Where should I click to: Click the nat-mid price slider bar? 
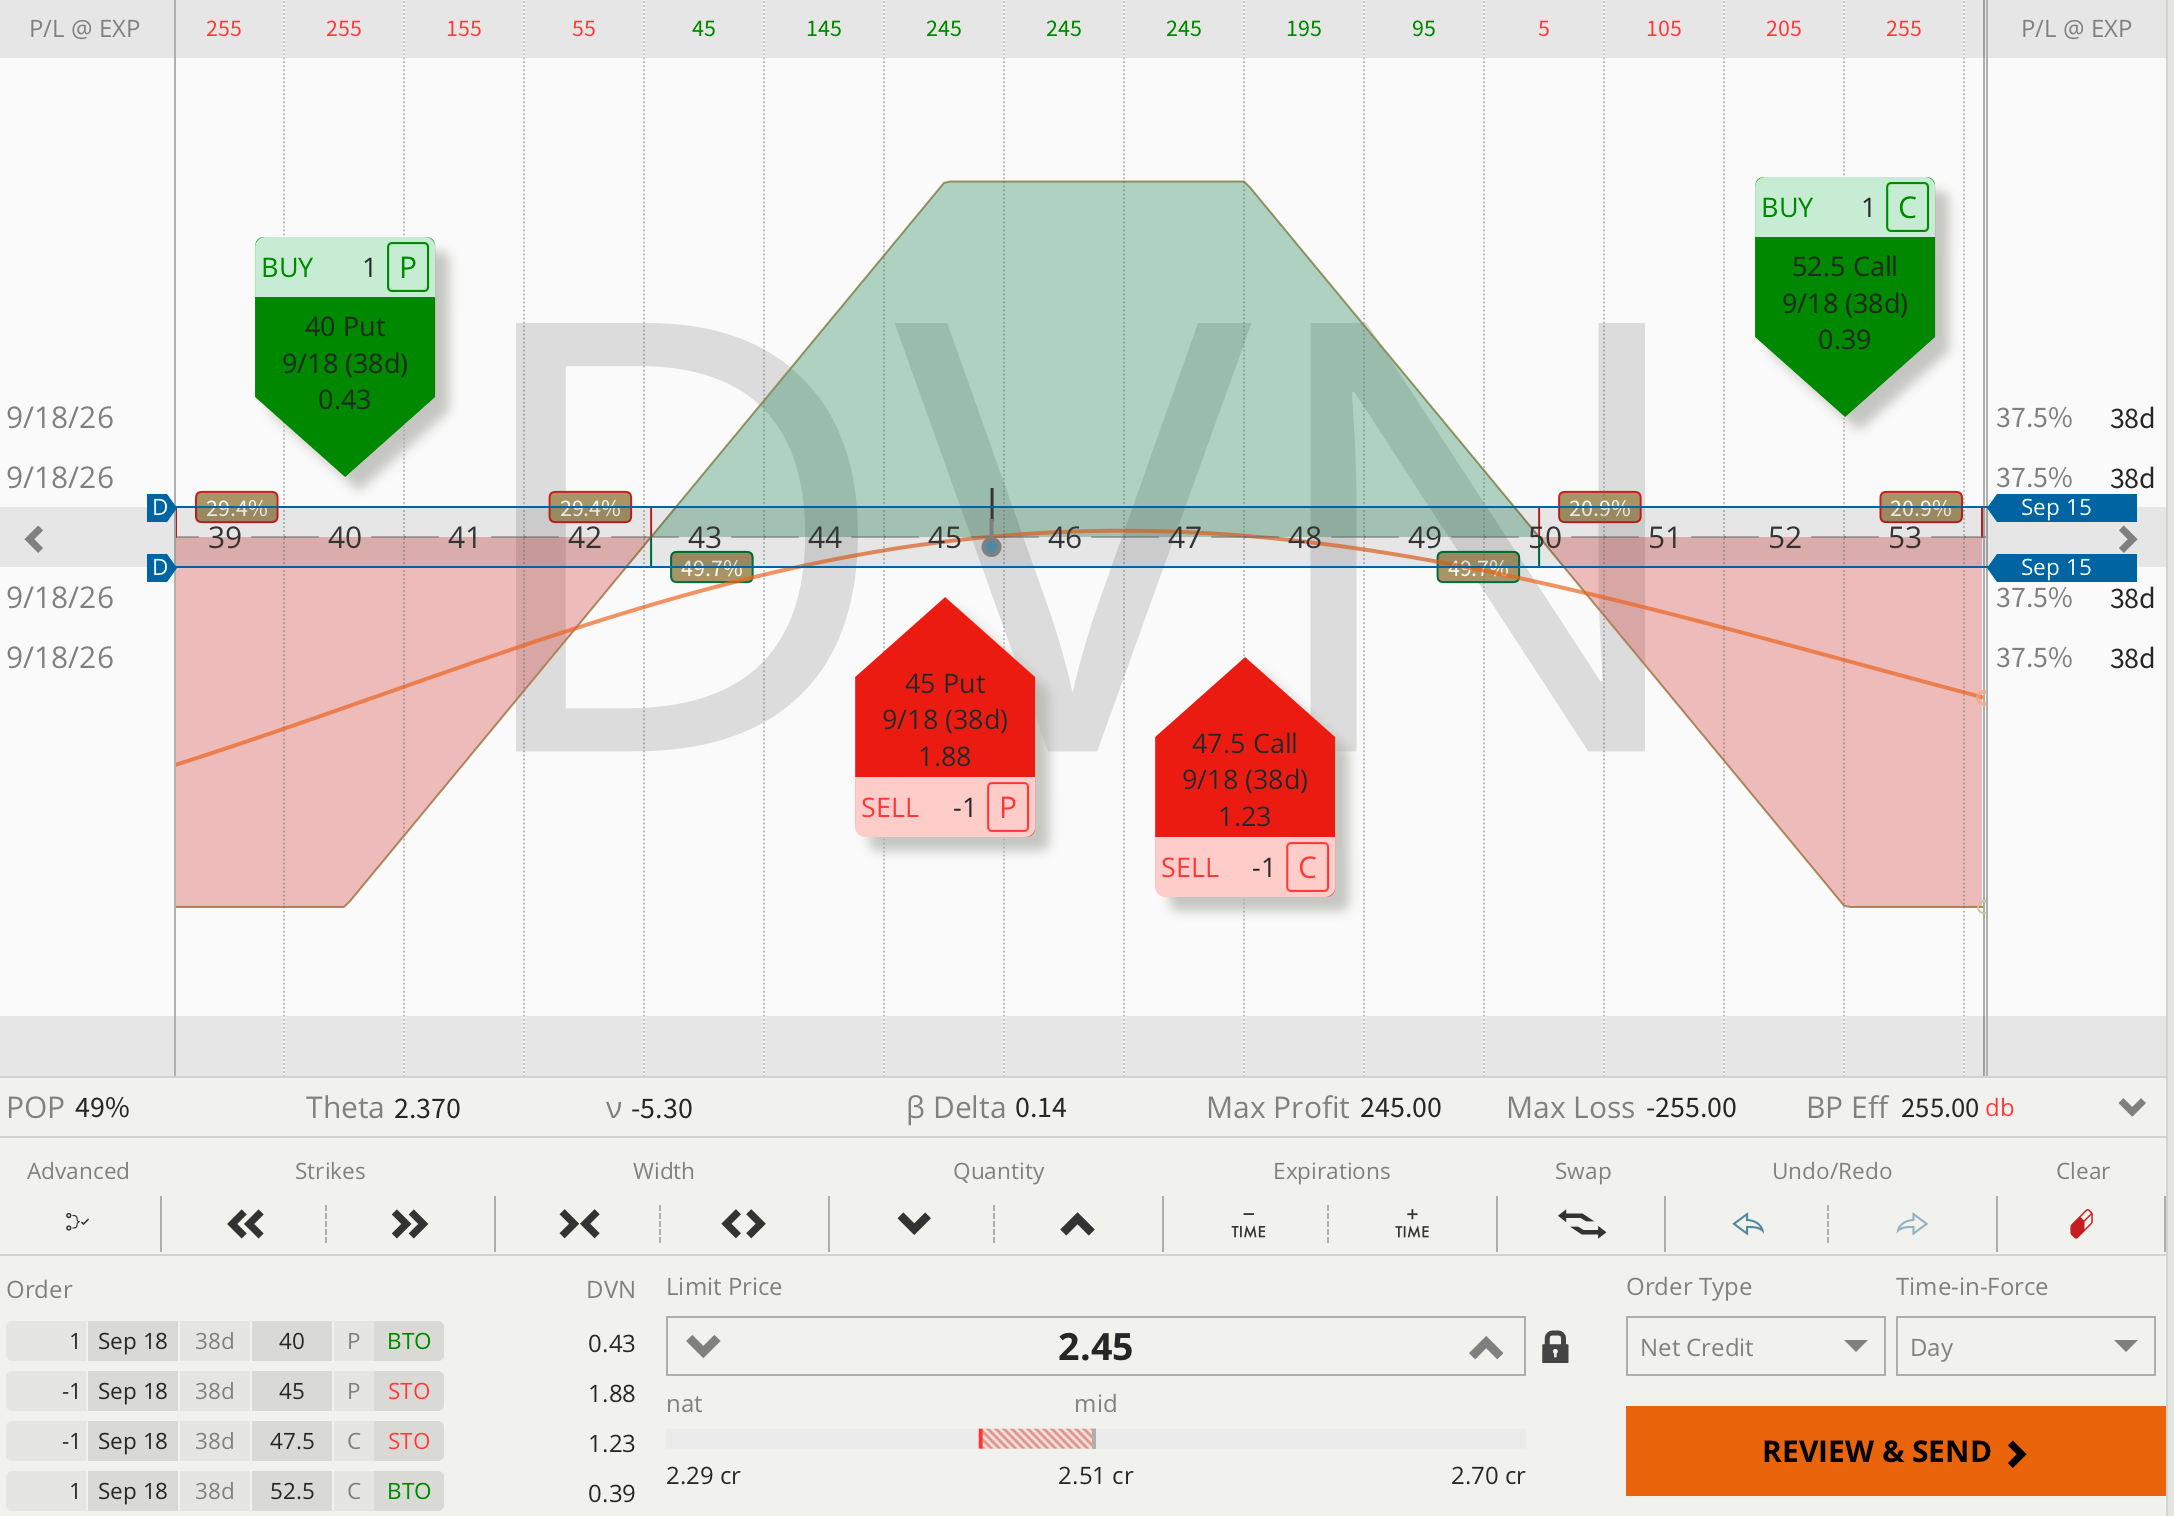(1095, 1439)
